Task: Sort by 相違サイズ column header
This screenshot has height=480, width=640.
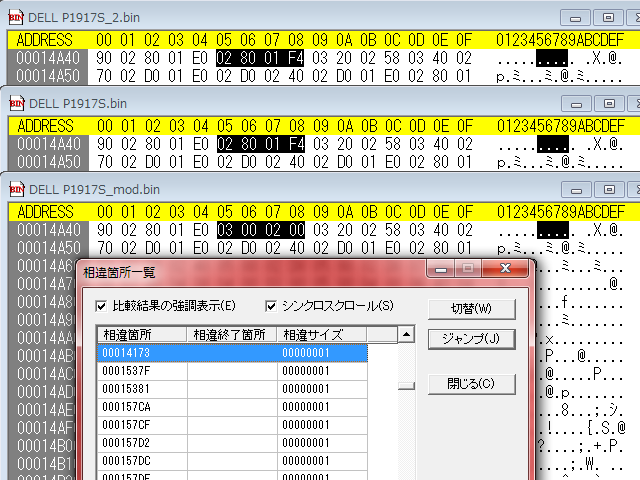Action: tap(321, 335)
